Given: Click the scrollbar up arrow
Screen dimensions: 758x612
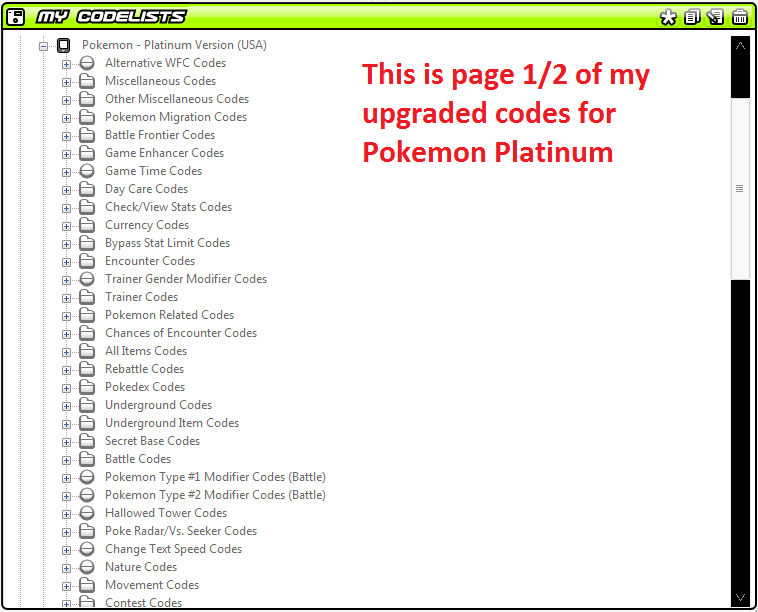Looking at the screenshot, I should (740, 46).
